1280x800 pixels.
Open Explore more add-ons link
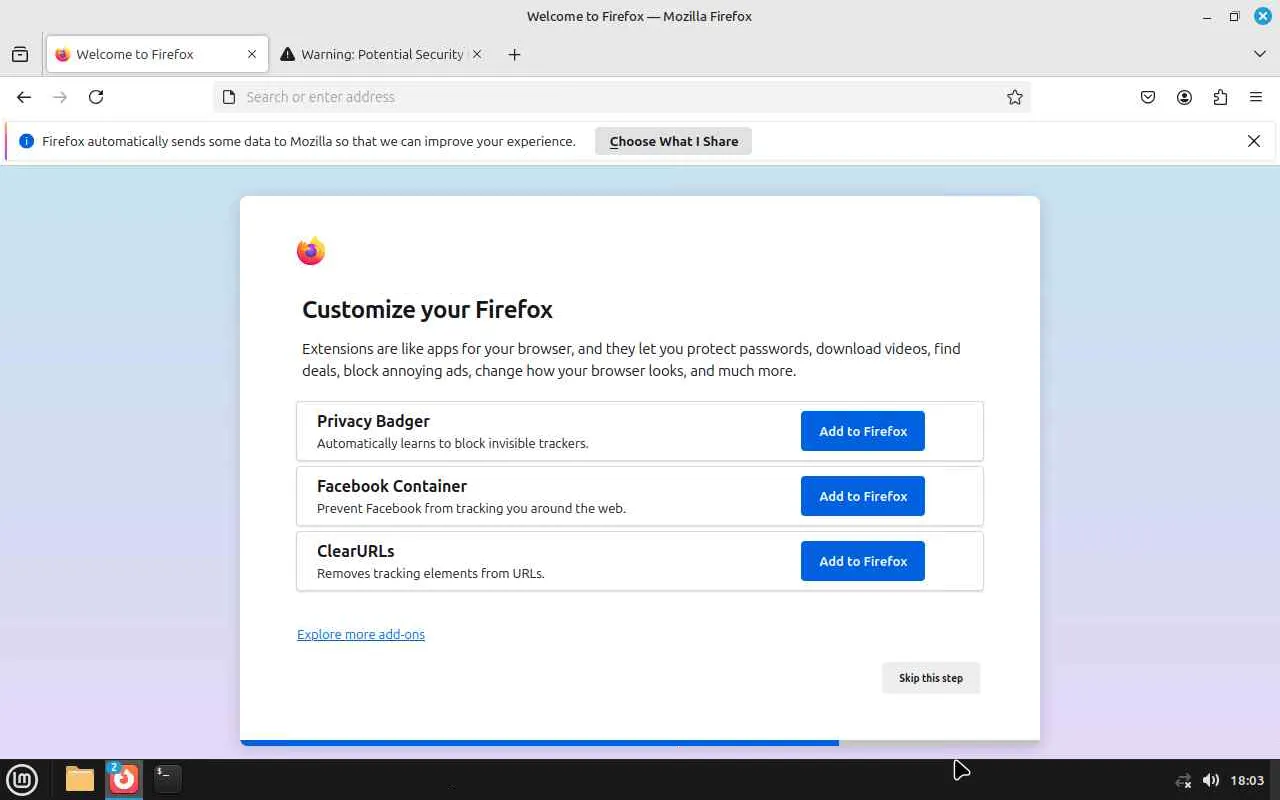pyautogui.click(x=361, y=634)
